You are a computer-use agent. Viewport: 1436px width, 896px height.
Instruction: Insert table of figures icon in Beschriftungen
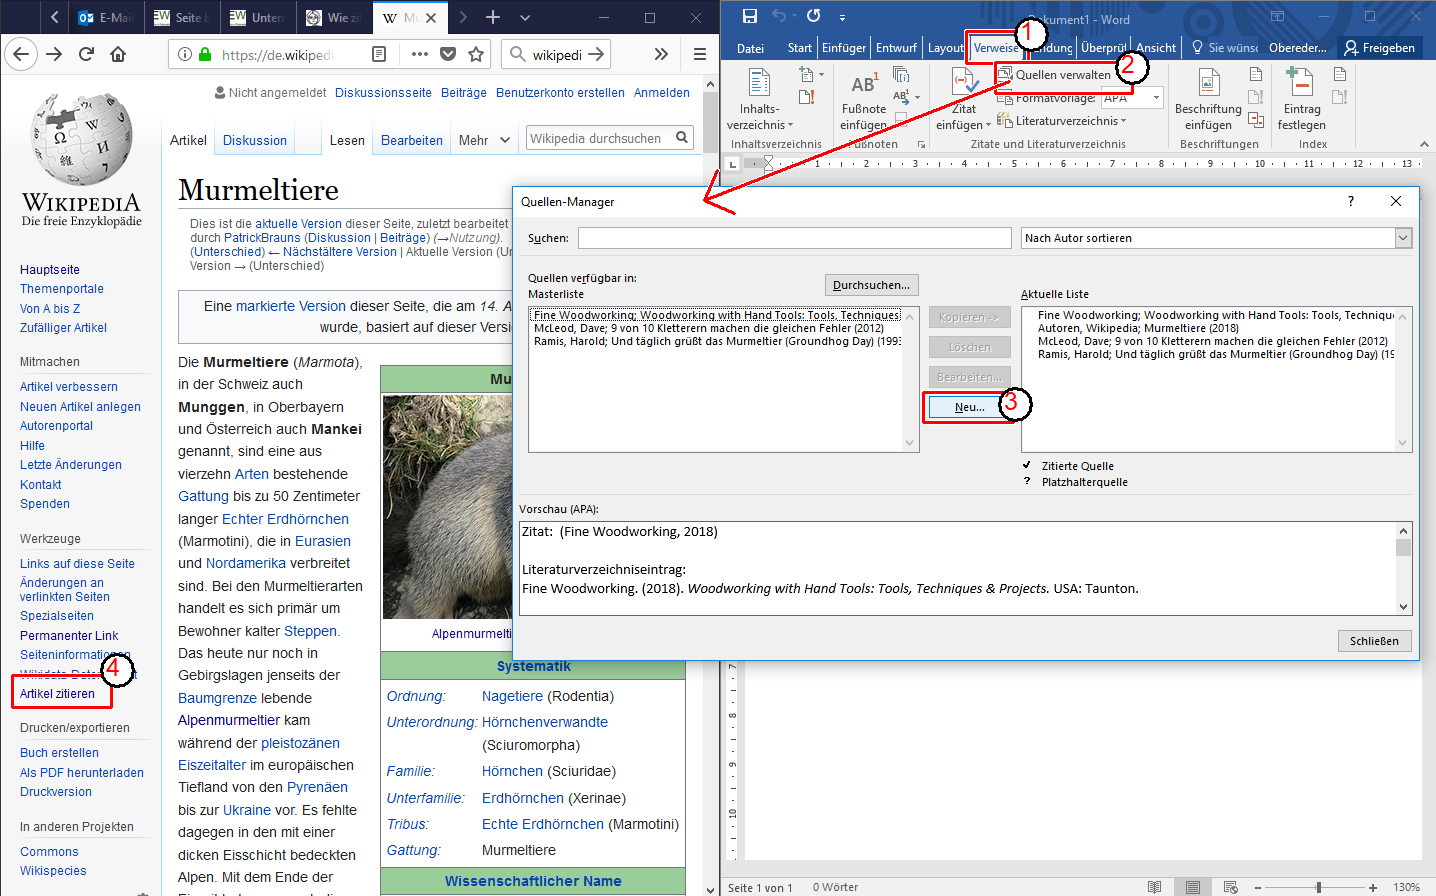point(1256,75)
